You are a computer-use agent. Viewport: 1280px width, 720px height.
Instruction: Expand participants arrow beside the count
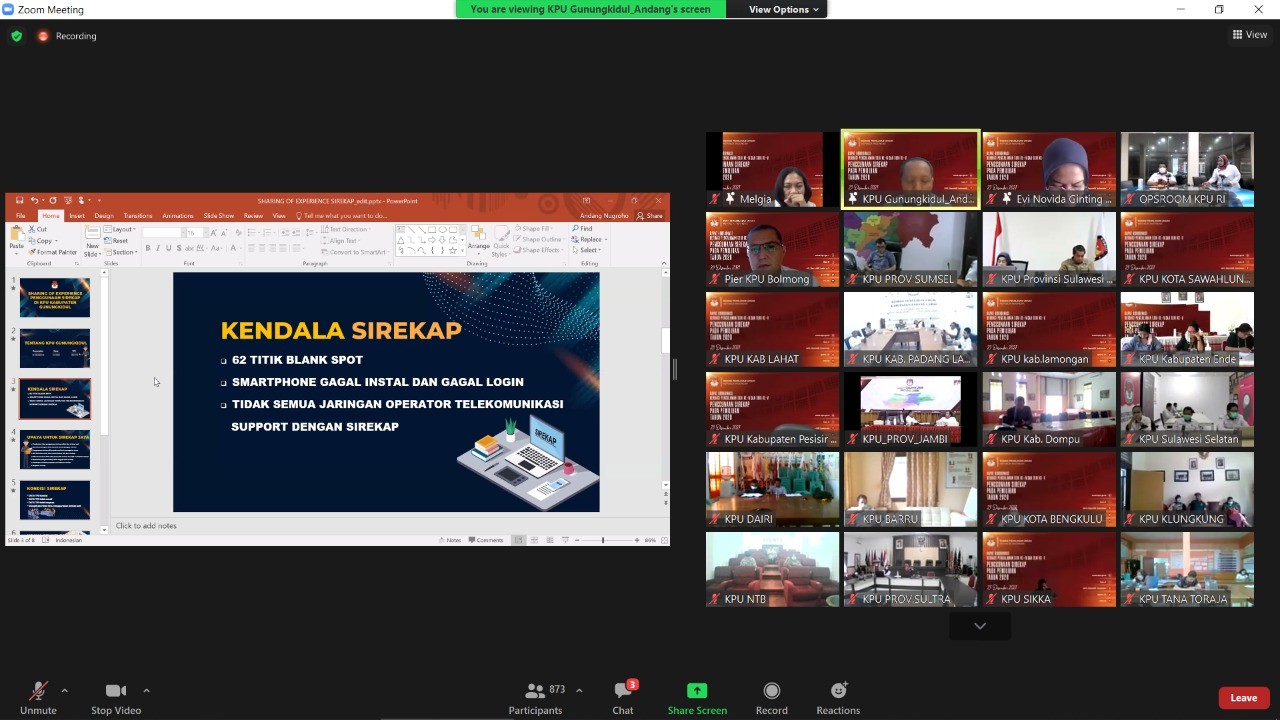(x=579, y=690)
